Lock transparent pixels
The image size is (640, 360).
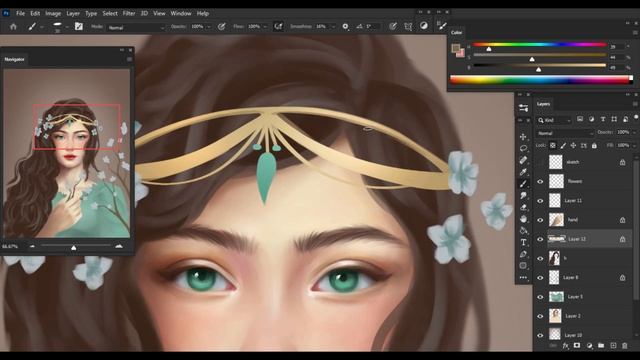tap(553, 145)
